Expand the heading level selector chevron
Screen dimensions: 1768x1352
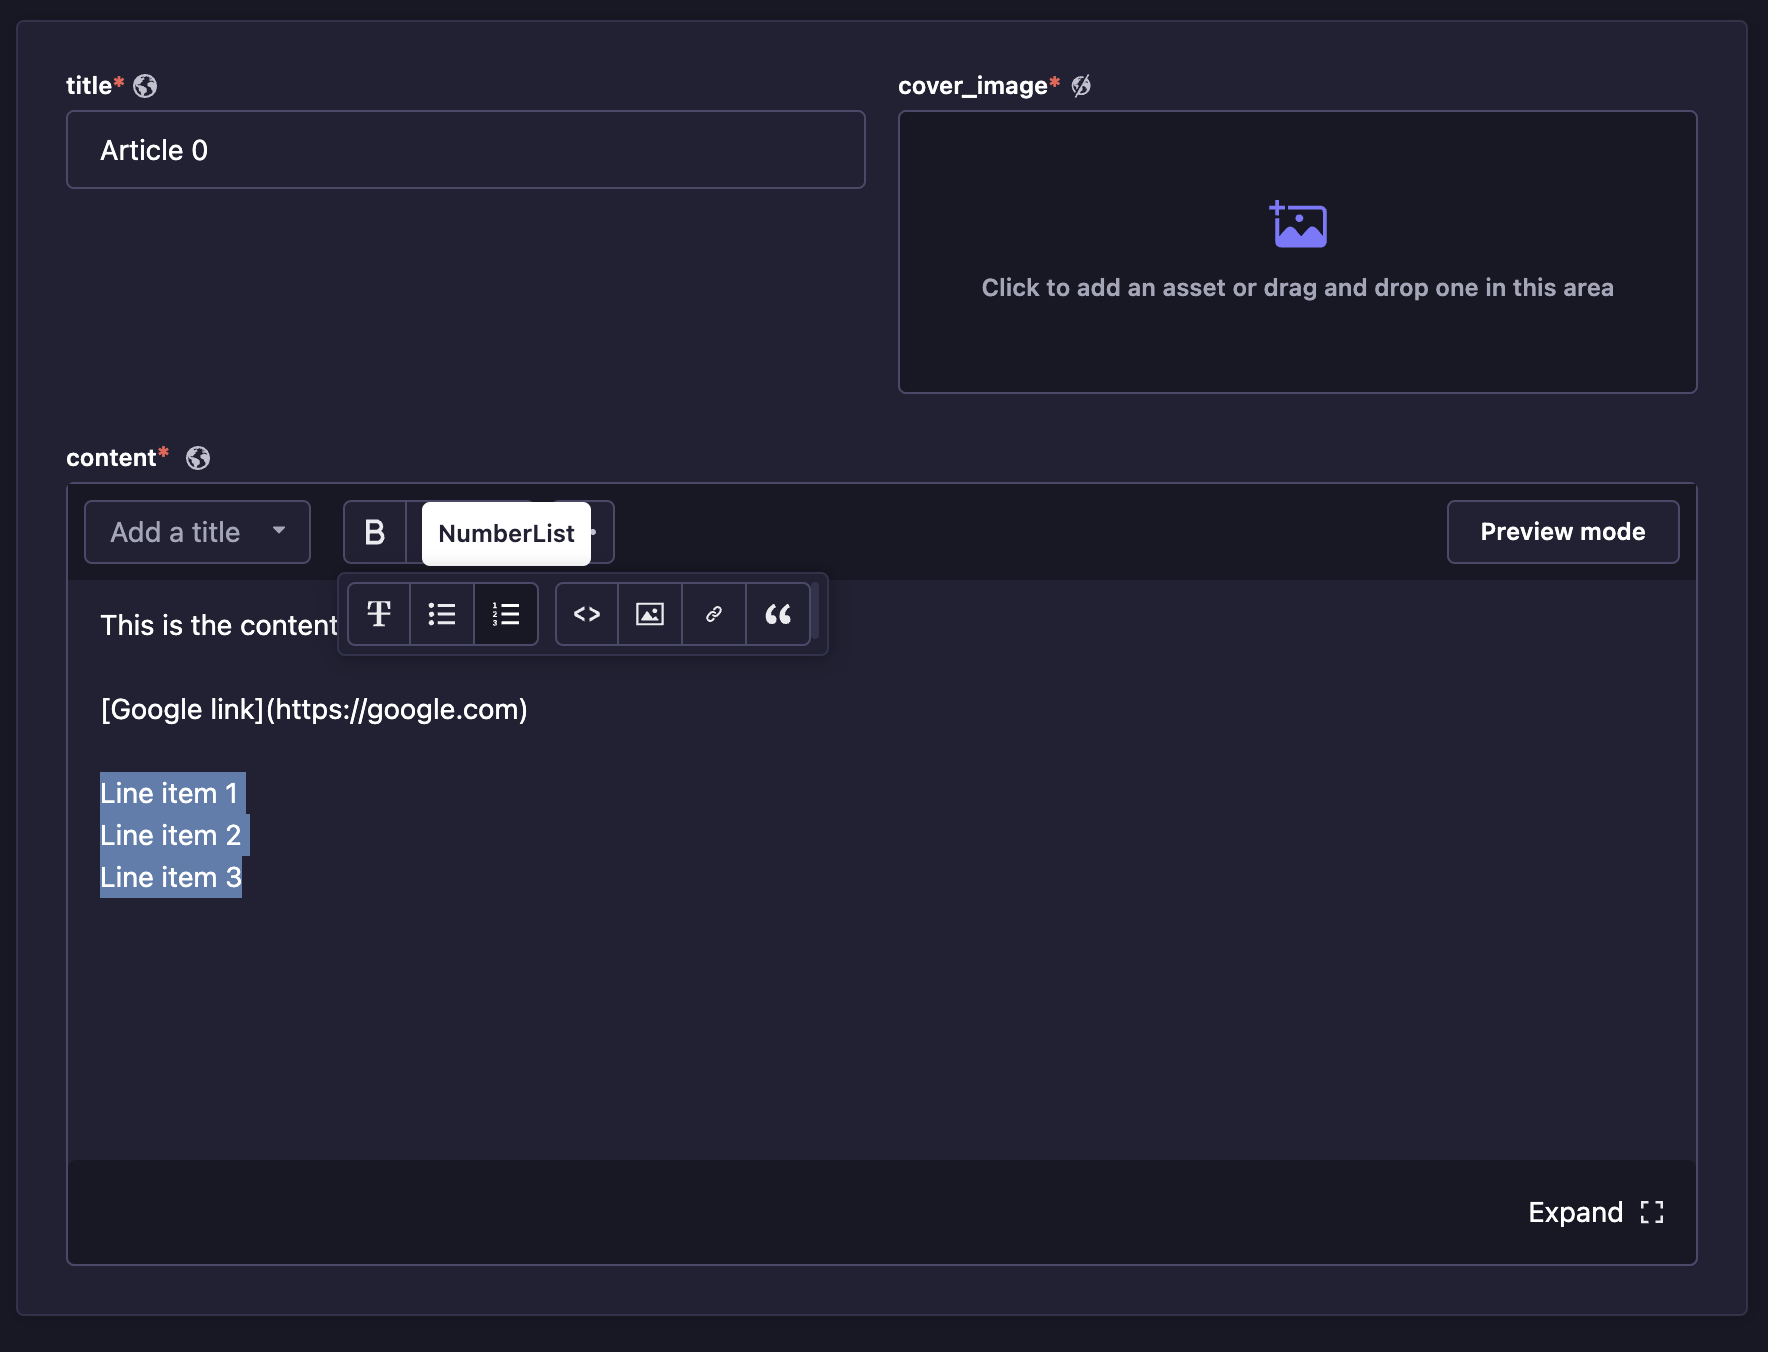(x=278, y=532)
